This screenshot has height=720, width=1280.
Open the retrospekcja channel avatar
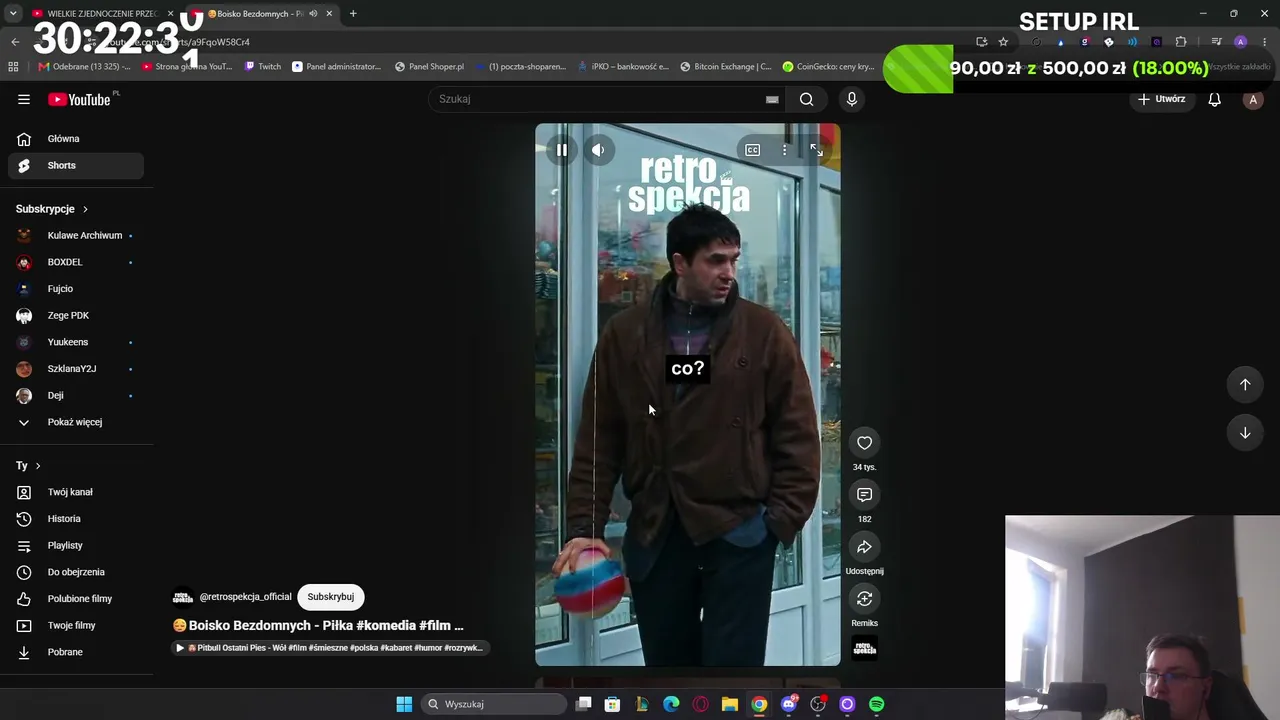coord(183,597)
